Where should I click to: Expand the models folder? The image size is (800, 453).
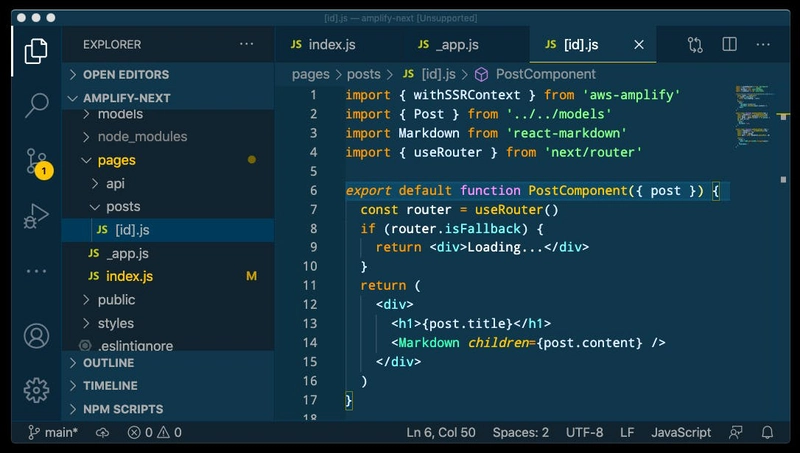(168, 114)
